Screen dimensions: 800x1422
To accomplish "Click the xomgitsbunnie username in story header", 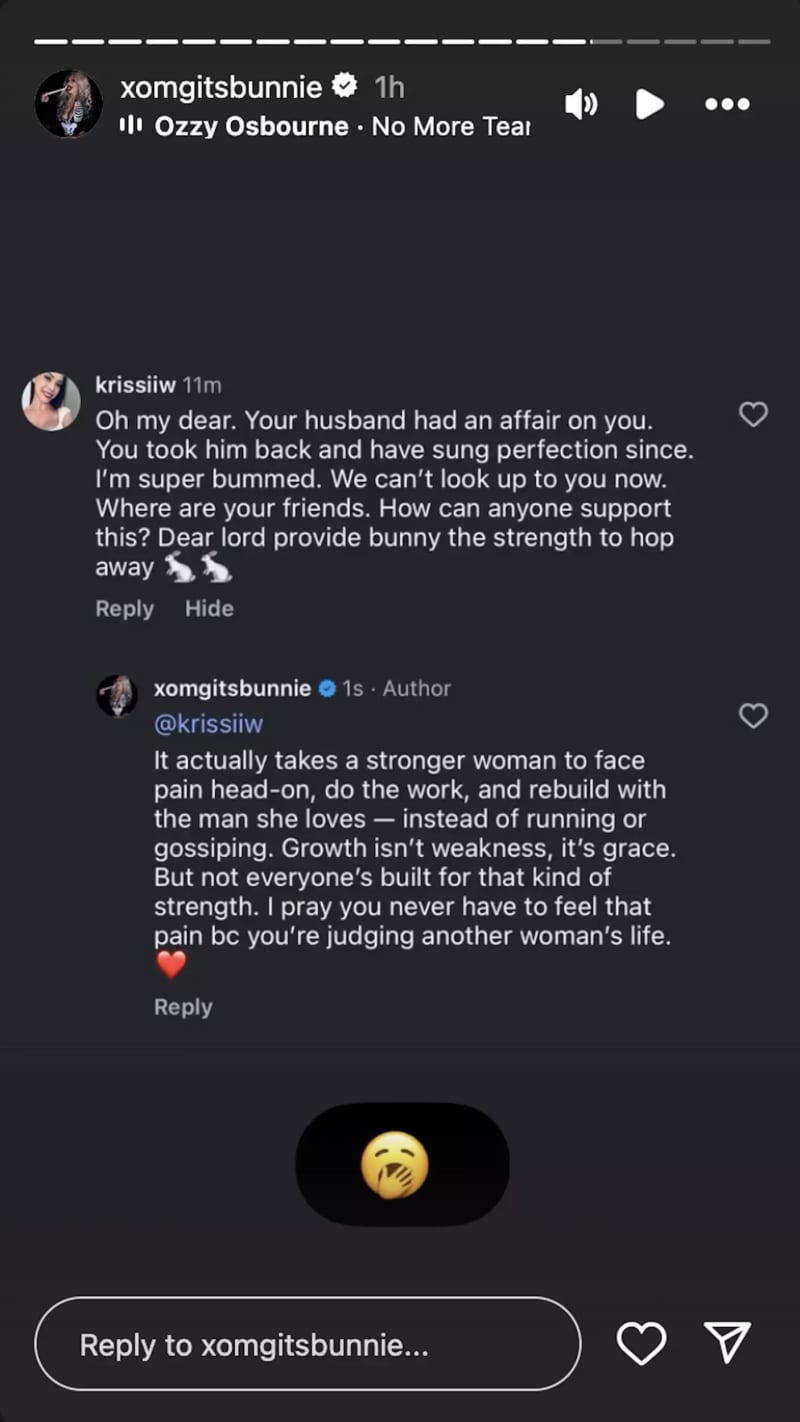I will 221,88.
